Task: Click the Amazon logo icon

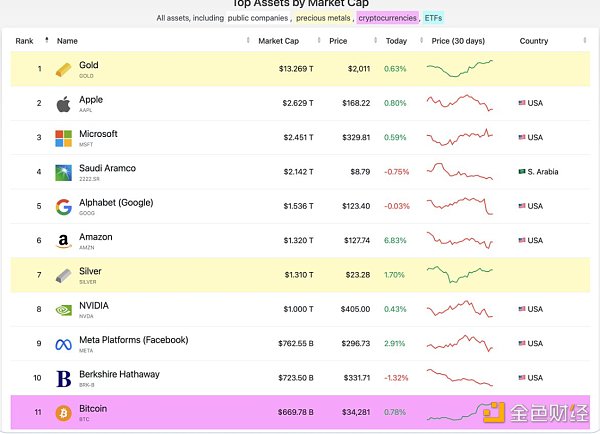Action: [x=63, y=241]
